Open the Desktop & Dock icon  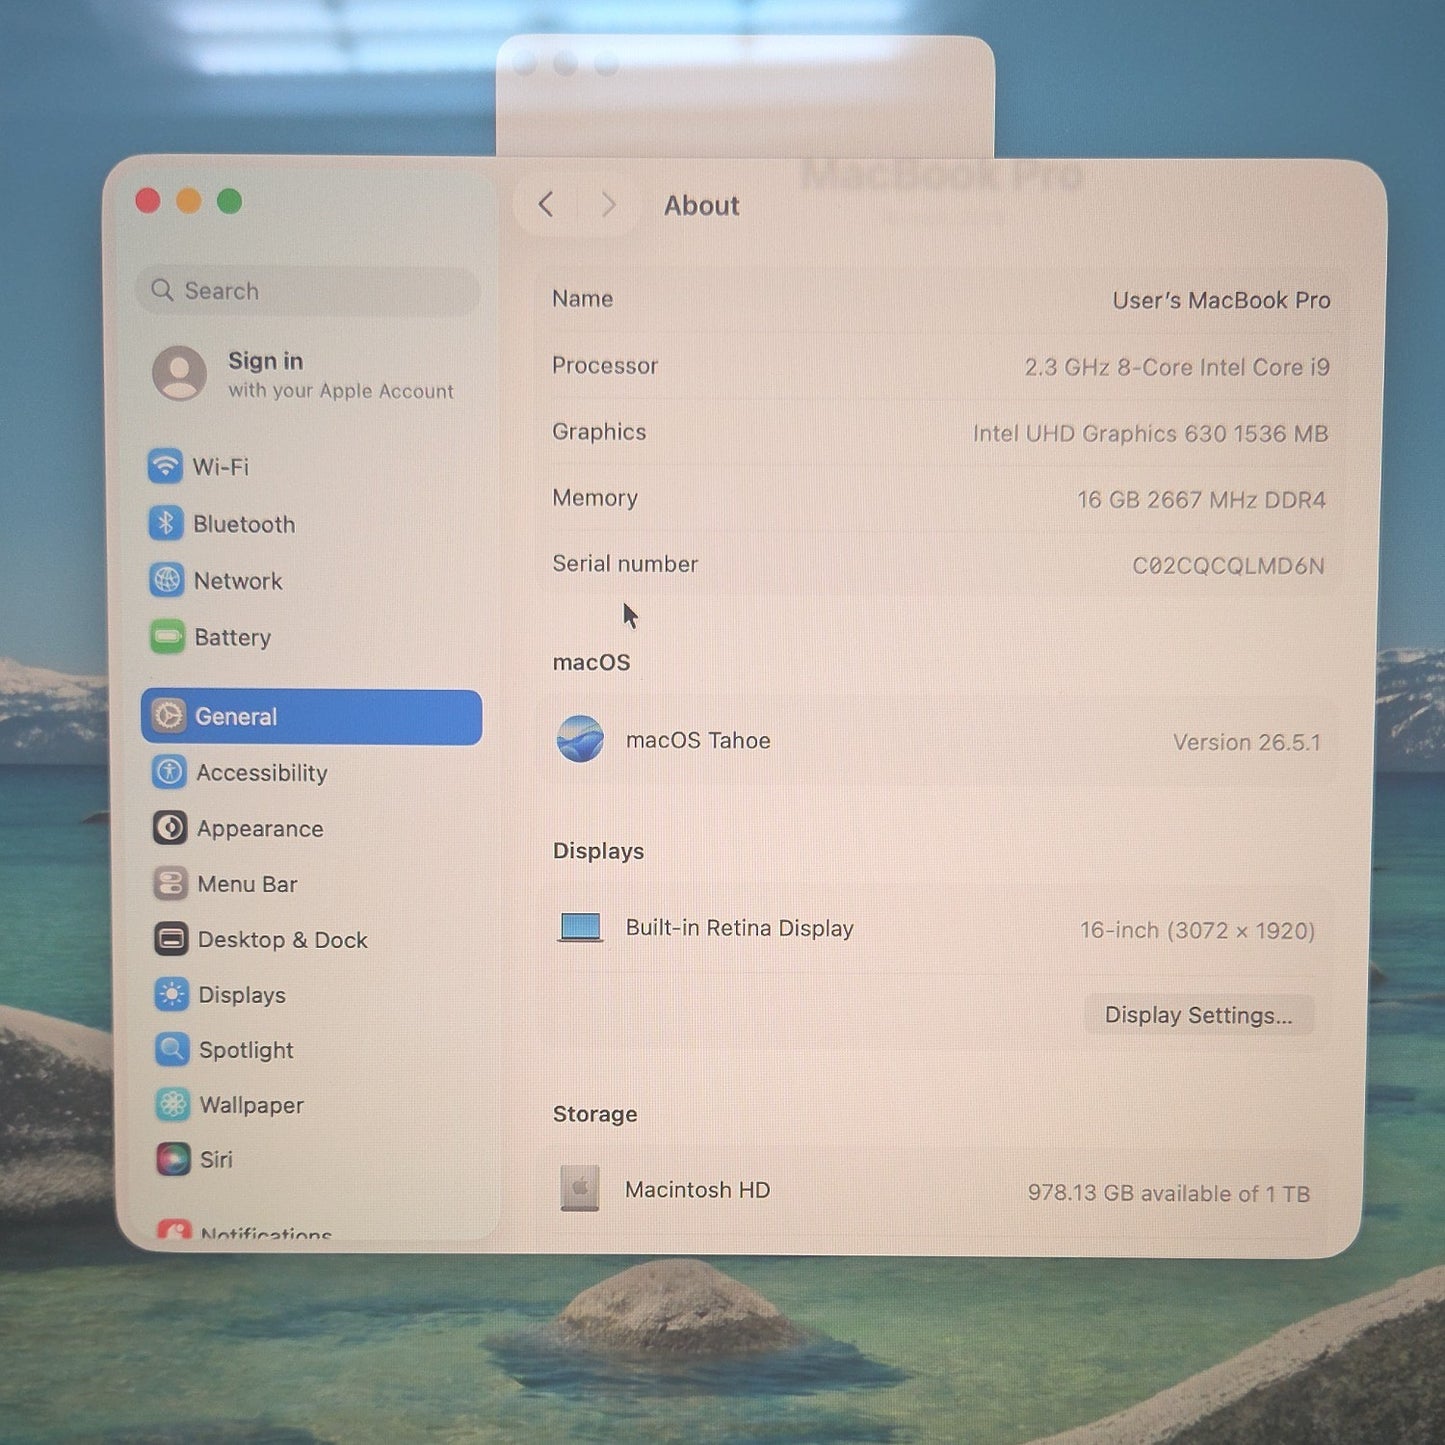click(x=171, y=939)
